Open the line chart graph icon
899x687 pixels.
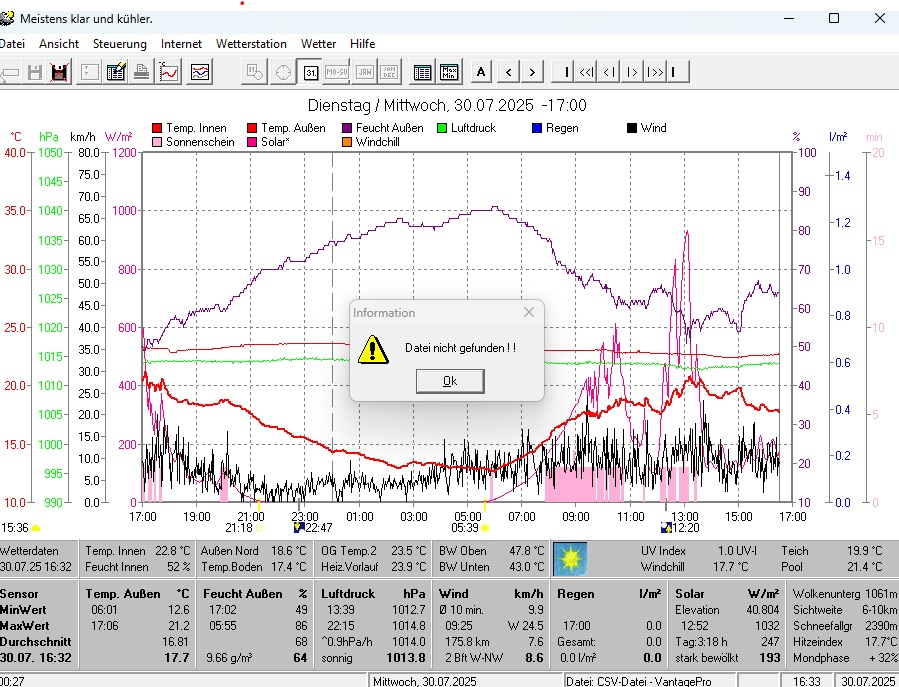pyautogui.click(x=170, y=72)
